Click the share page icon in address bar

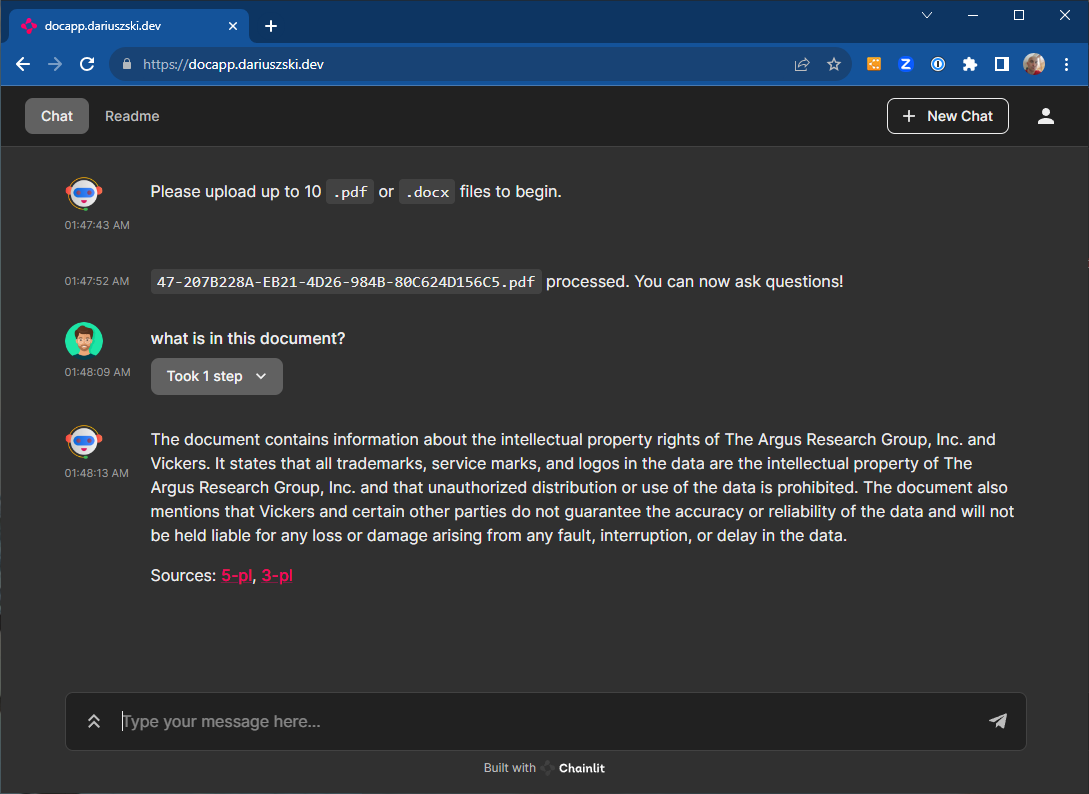pos(801,64)
